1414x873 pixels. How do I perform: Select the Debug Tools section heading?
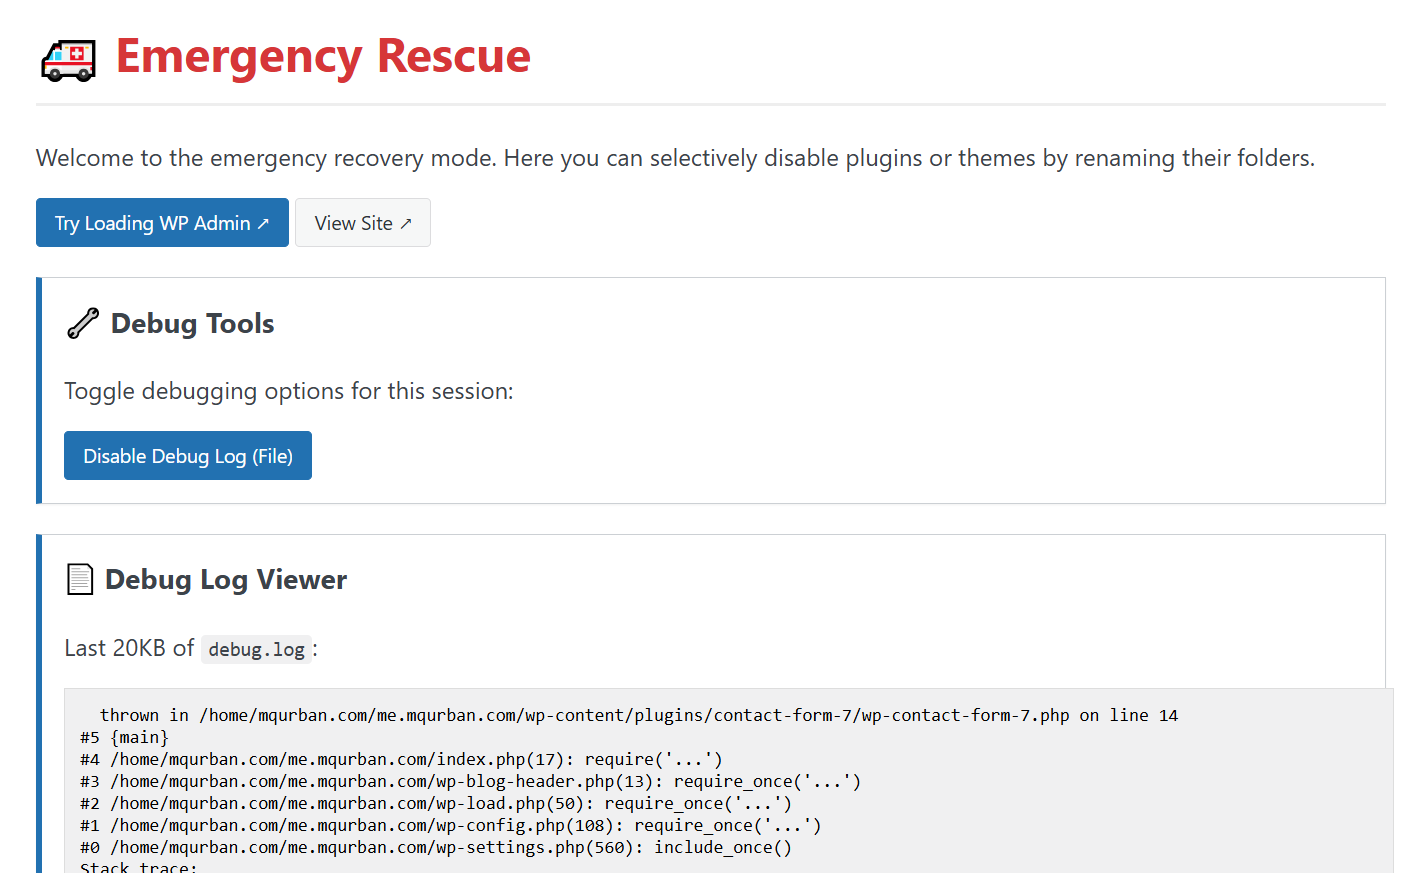tap(192, 322)
